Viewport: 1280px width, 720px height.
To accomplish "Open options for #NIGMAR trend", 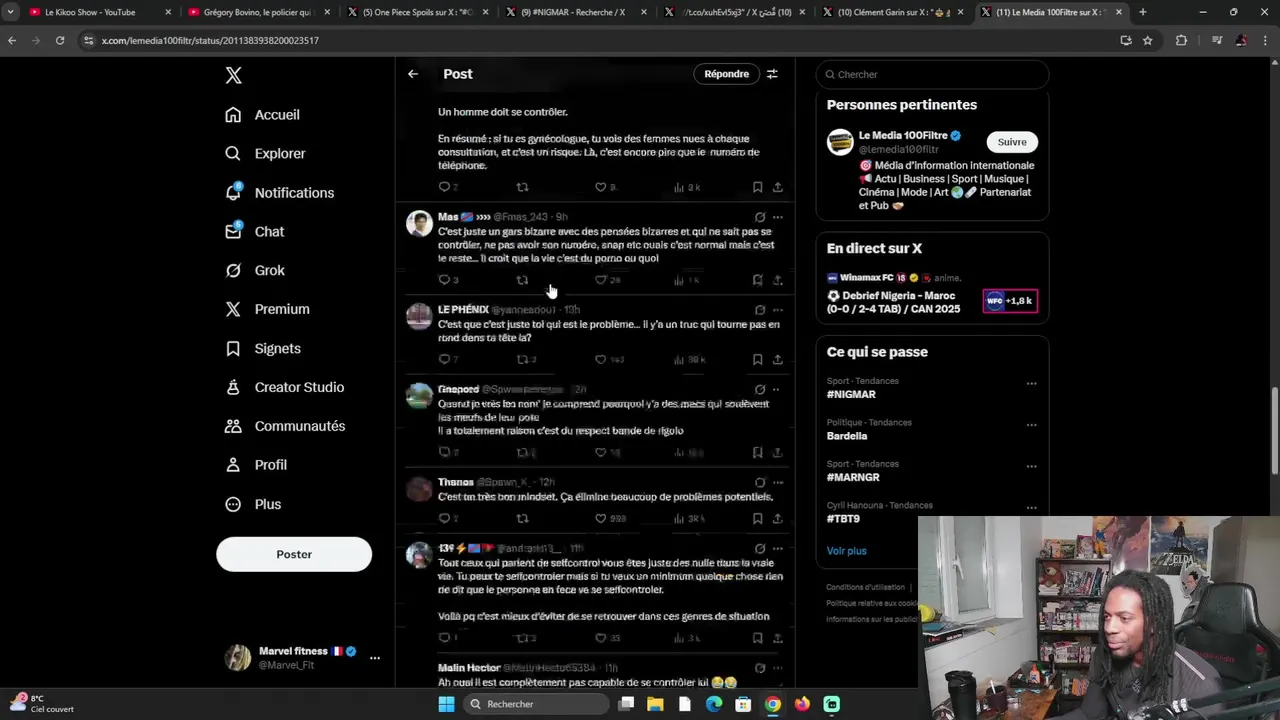I will (1031, 384).
